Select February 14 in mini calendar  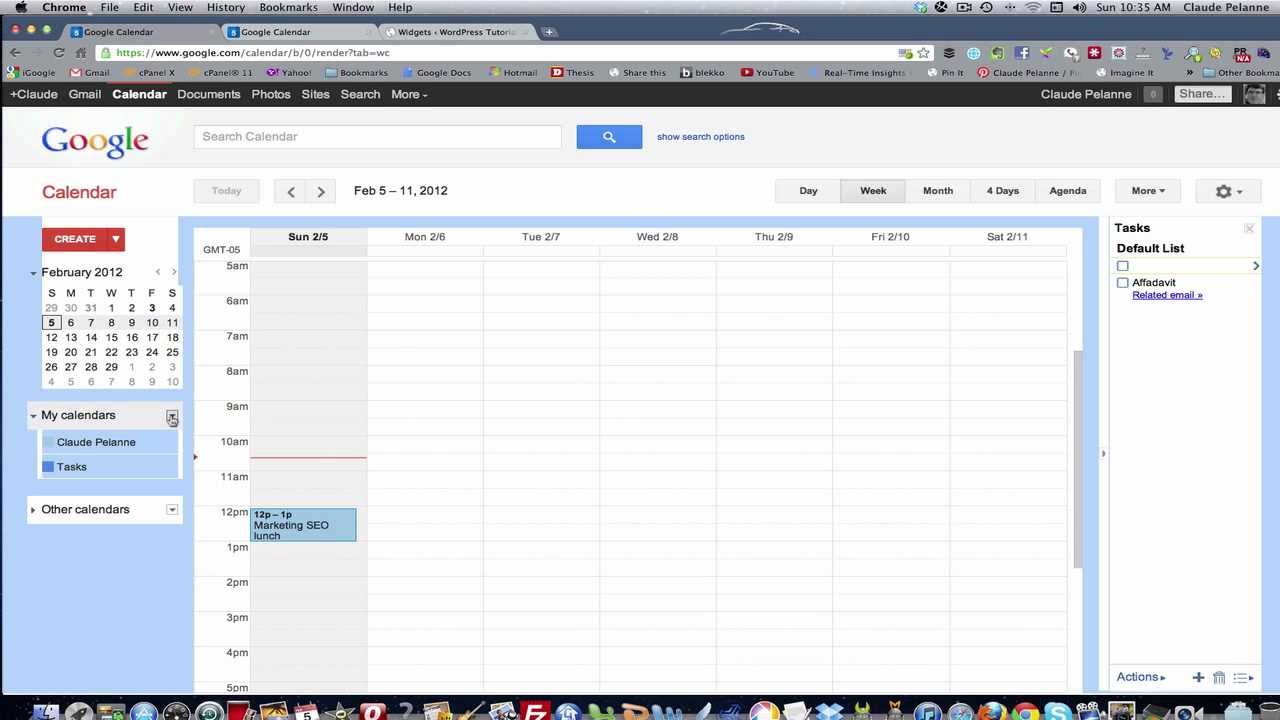click(91, 338)
